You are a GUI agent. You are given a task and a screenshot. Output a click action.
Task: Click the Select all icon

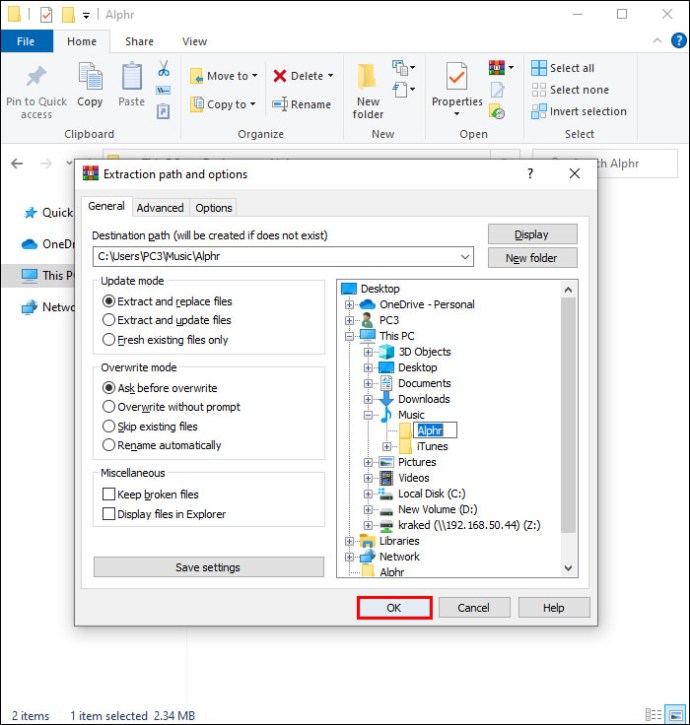(539, 68)
